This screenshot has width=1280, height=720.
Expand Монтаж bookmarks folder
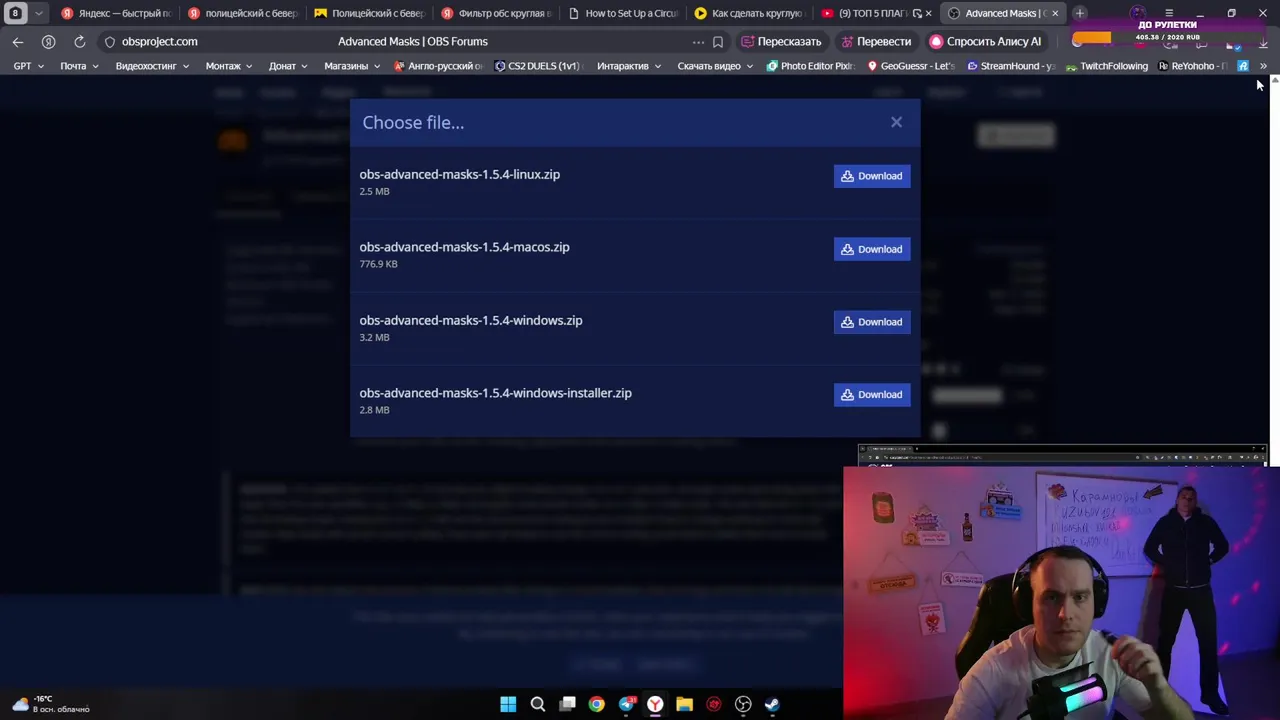(229, 66)
